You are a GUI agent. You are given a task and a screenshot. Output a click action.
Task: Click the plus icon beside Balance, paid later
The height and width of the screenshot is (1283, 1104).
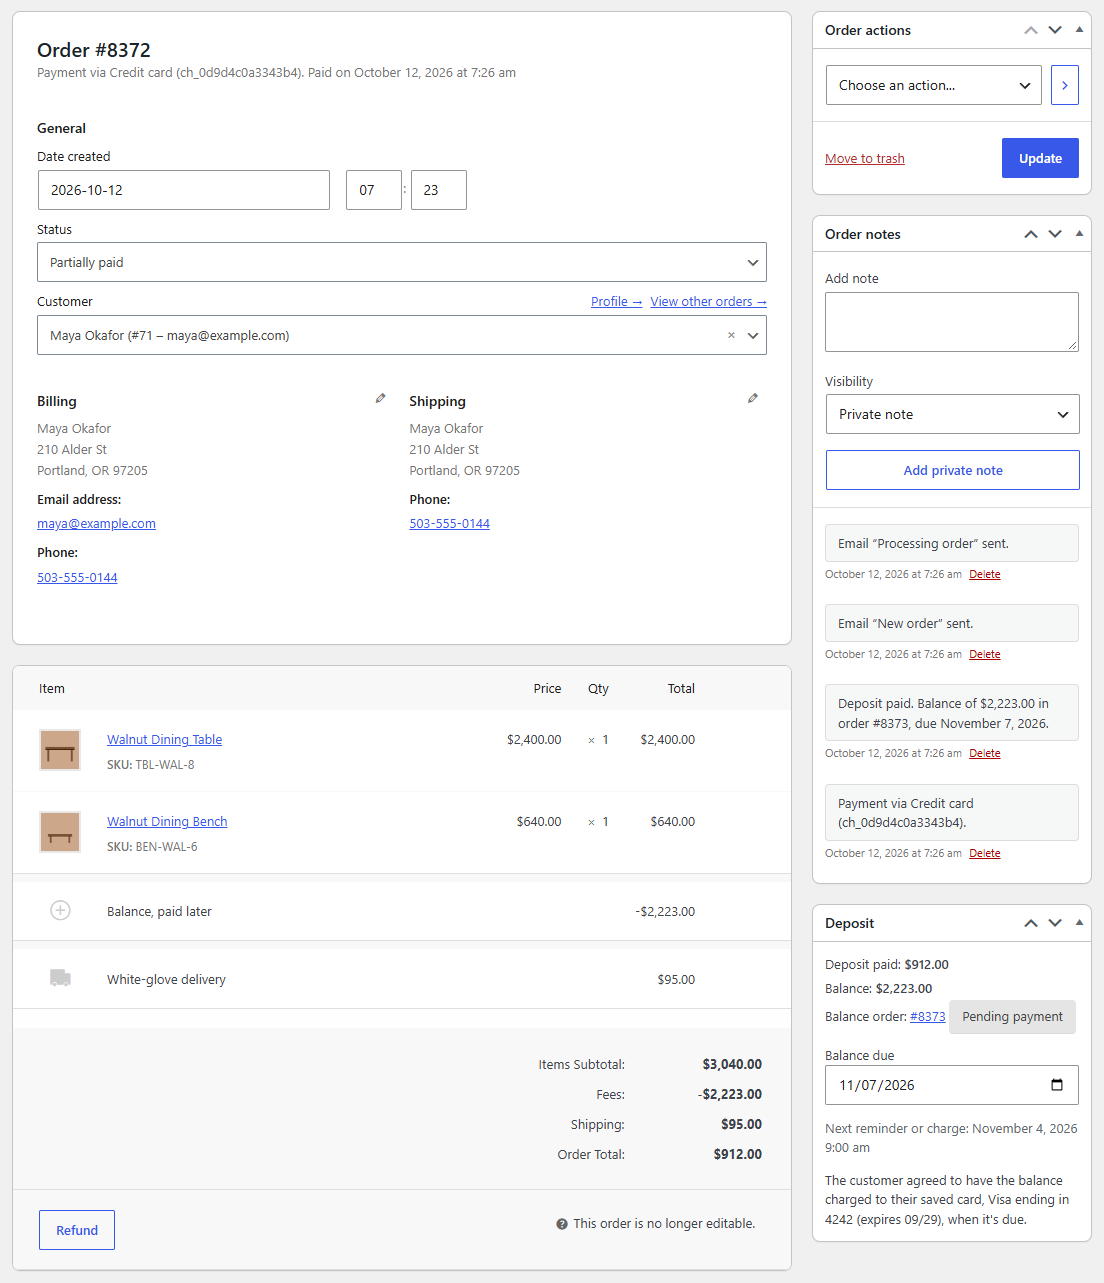pos(60,910)
